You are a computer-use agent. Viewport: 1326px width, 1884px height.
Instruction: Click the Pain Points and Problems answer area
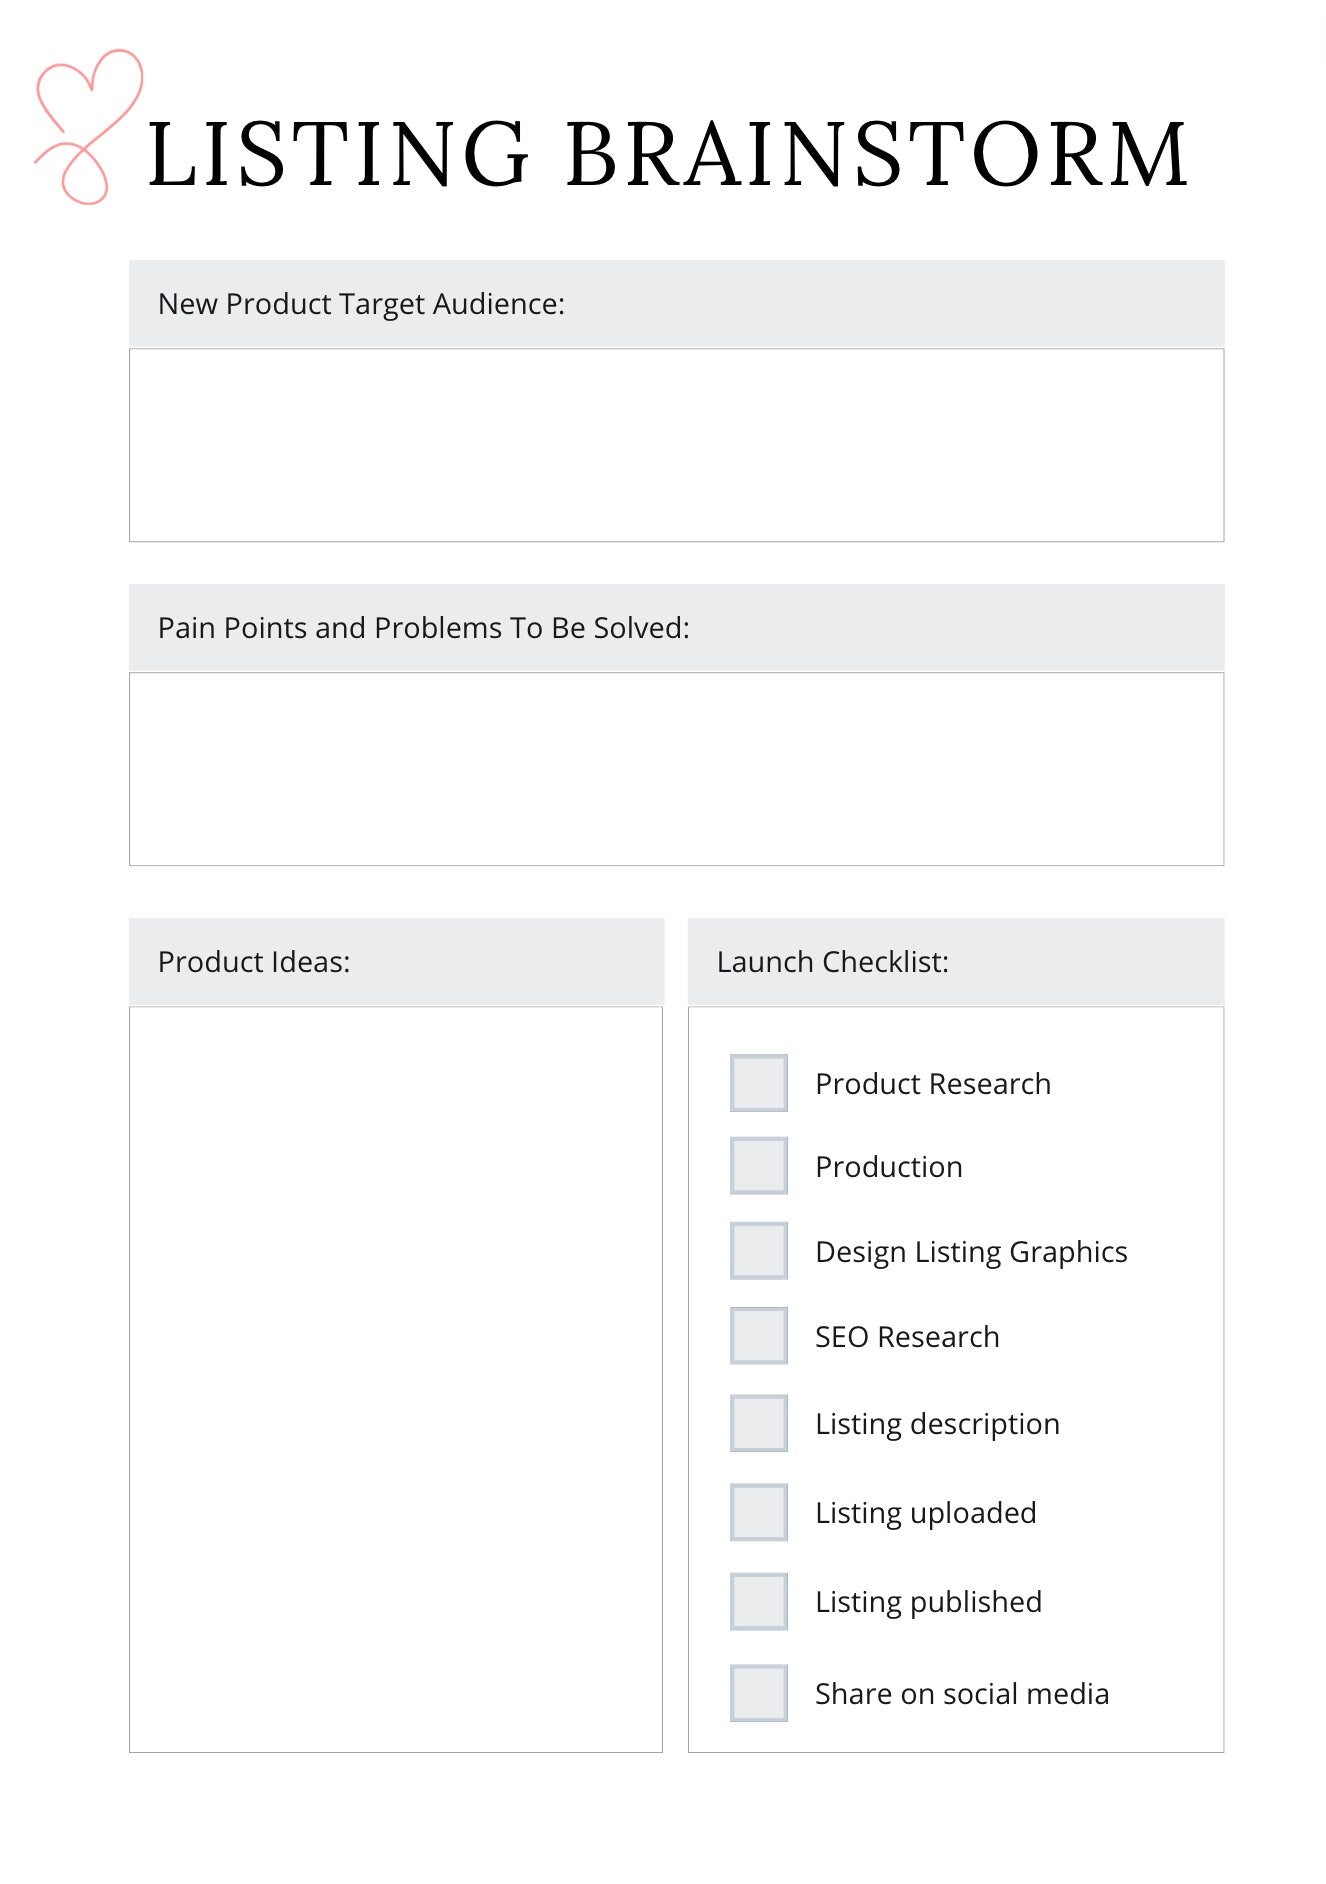(676, 769)
